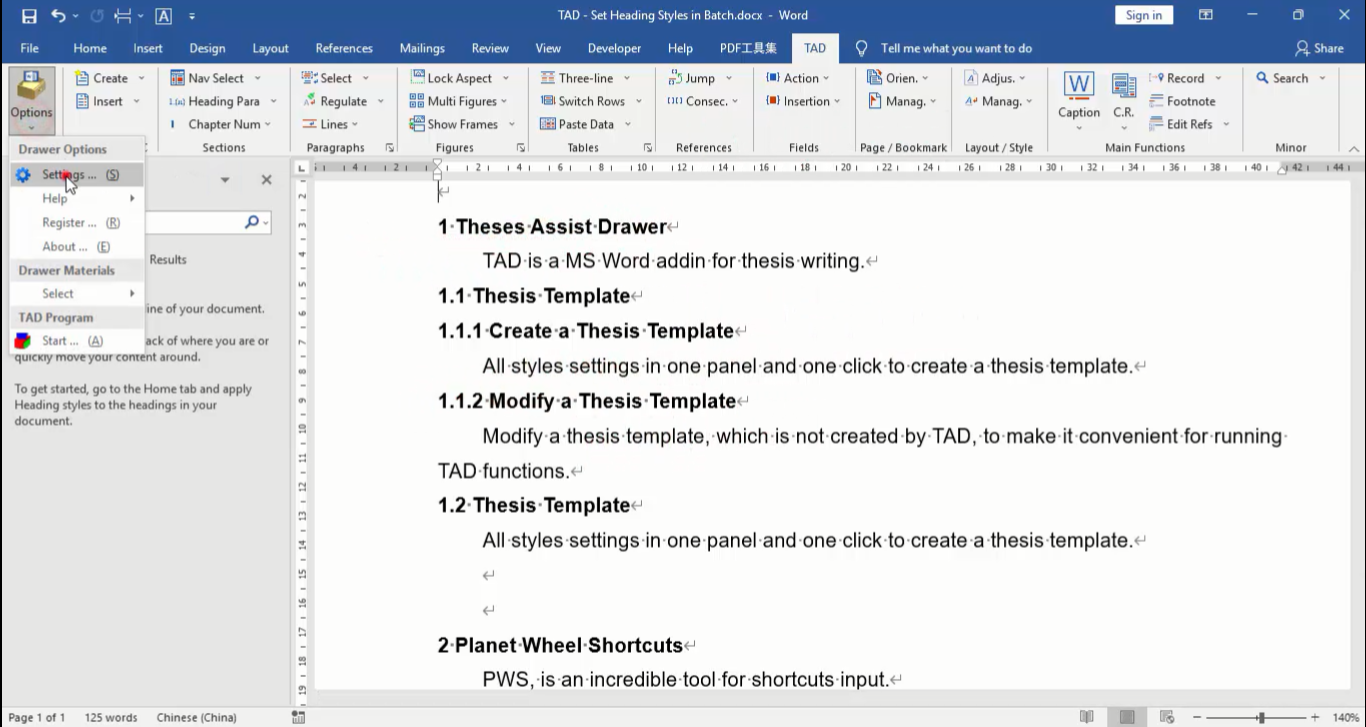Image resolution: width=1366 pixels, height=727 pixels.
Task: Click the Lines tool
Action: click(325, 124)
